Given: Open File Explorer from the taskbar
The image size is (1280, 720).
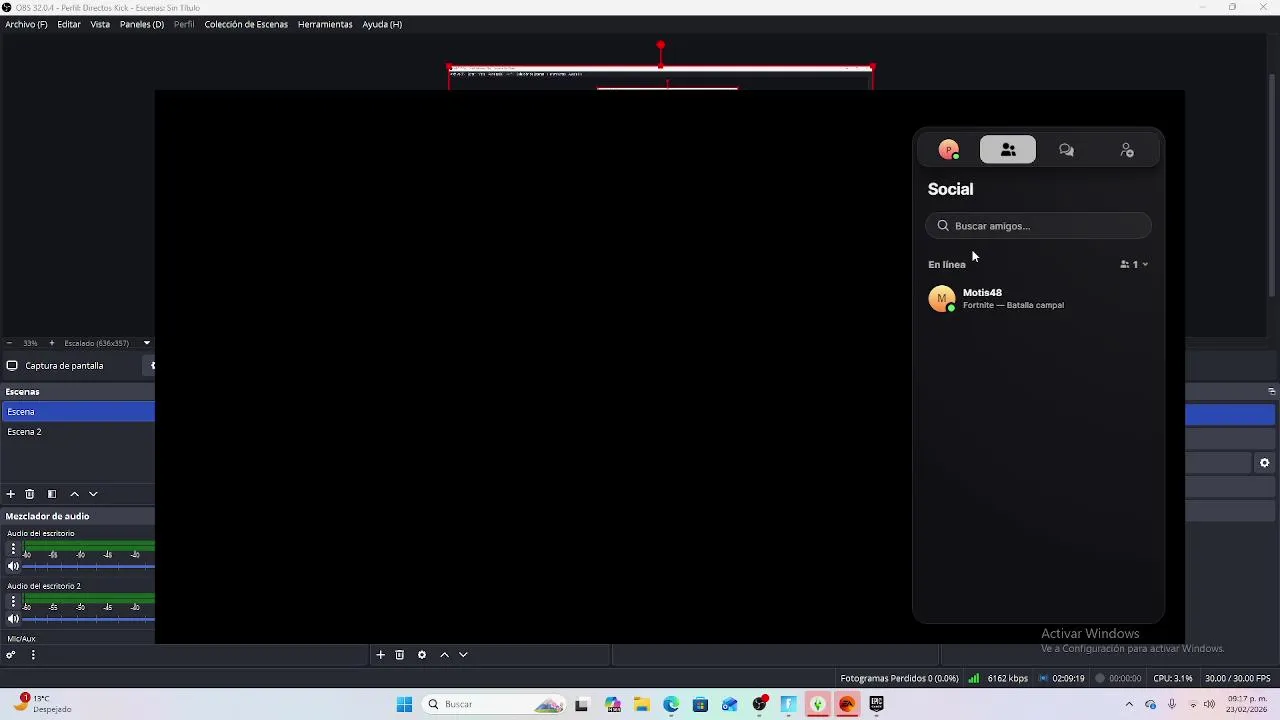Looking at the screenshot, I should click(x=642, y=704).
